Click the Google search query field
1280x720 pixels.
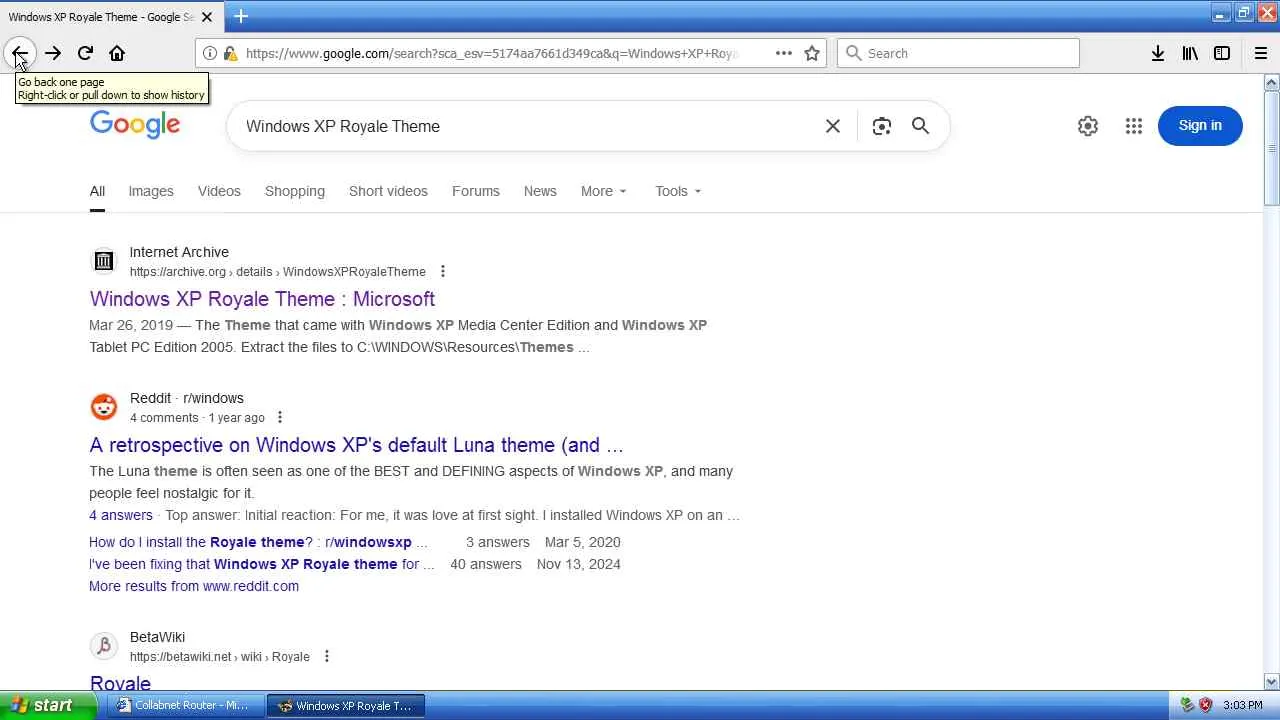(x=527, y=126)
